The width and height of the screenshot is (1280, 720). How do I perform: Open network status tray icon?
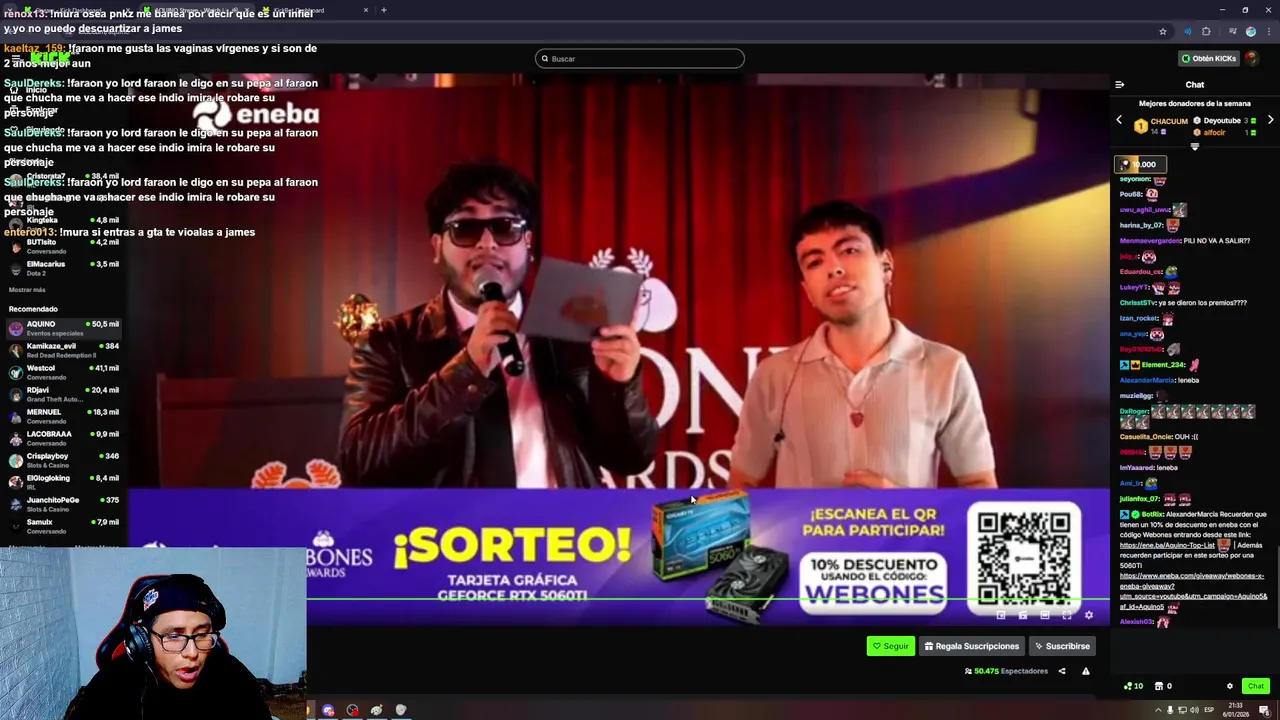point(1181,710)
